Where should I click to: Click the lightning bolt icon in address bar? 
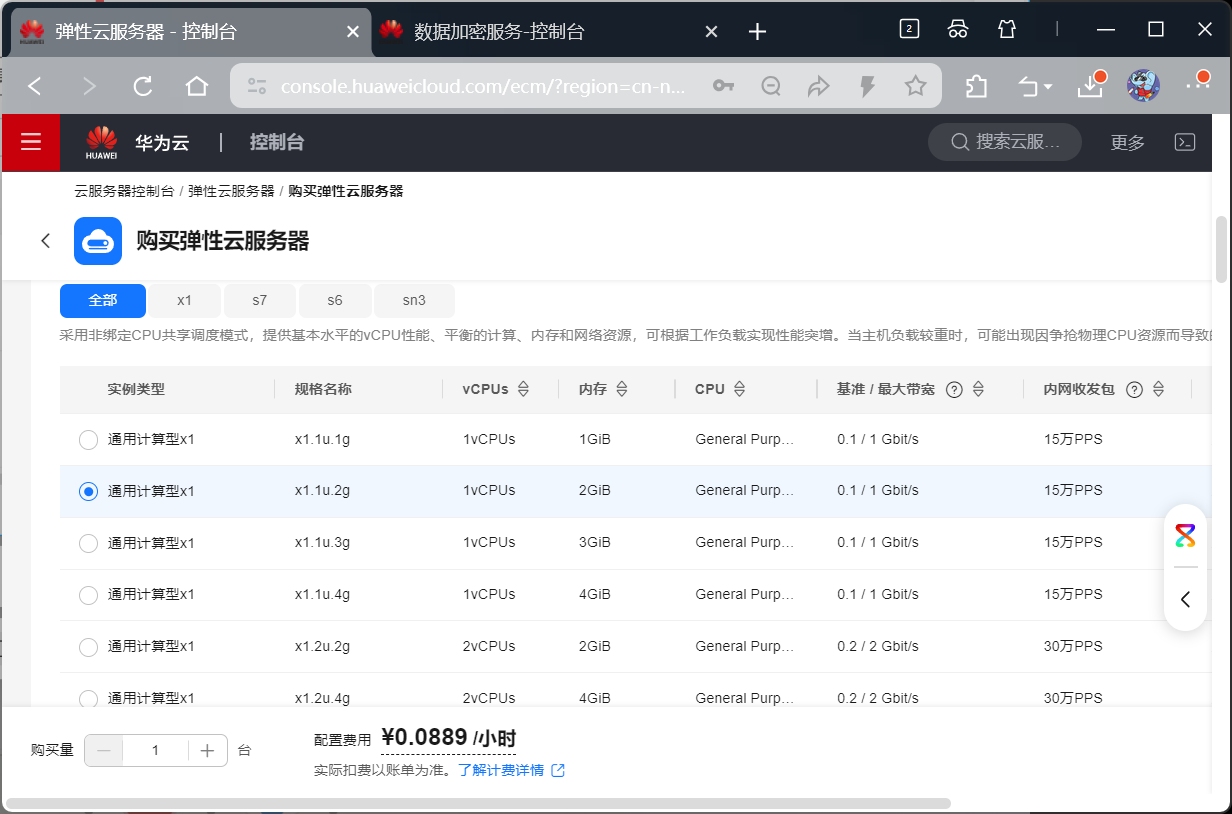tap(867, 86)
